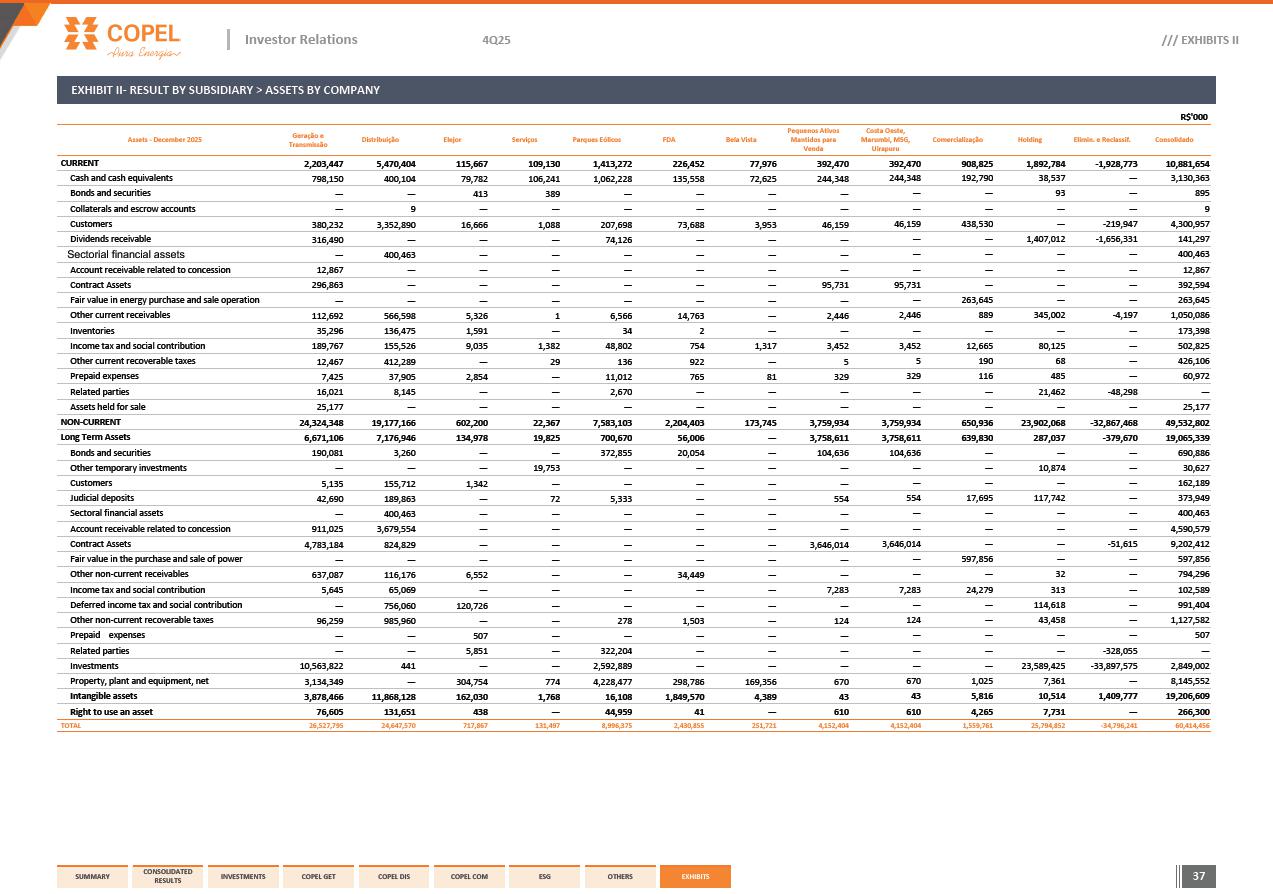Click the TOTAL row label

pyautogui.click(x=70, y=726)
